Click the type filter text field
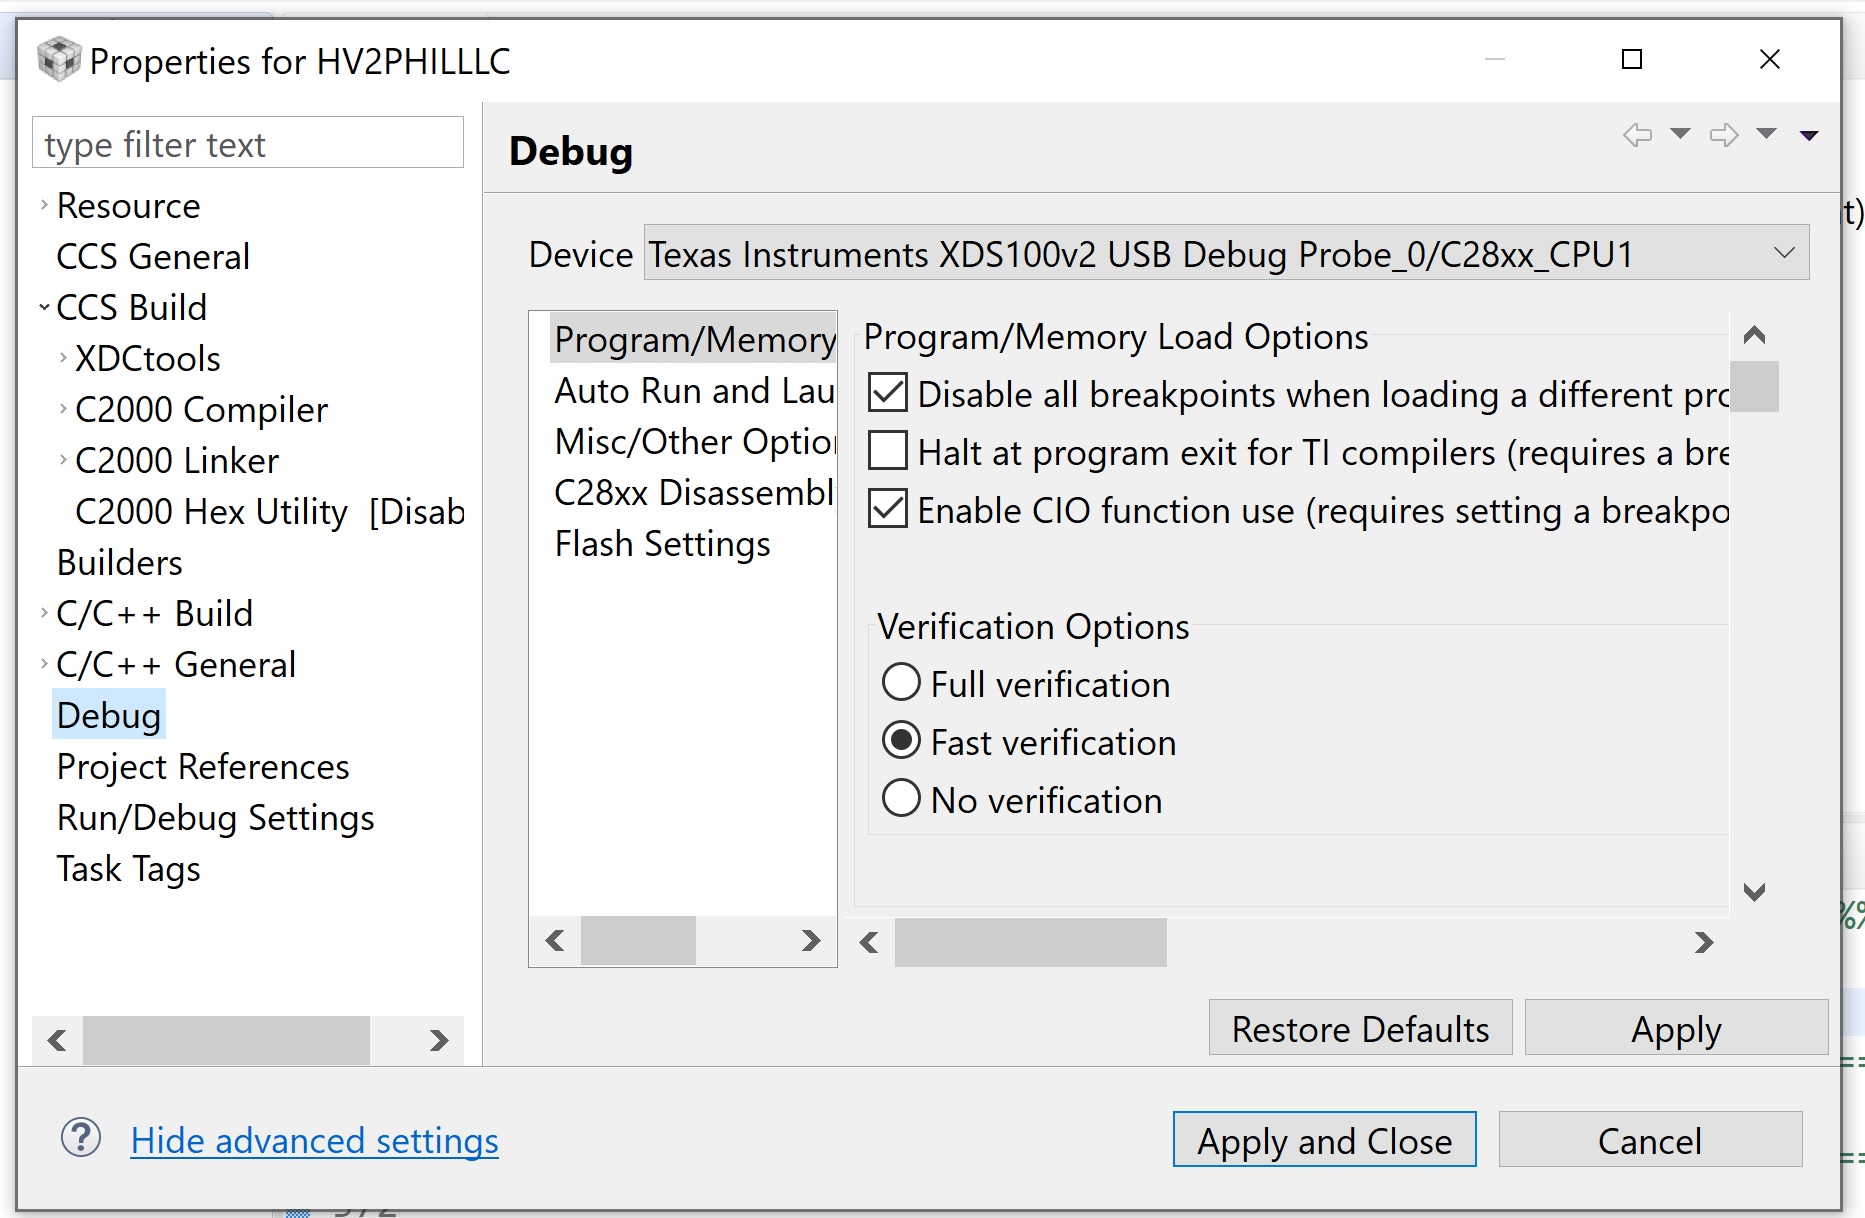Screen dimensions: 1865x1218 tap(248, 144)
